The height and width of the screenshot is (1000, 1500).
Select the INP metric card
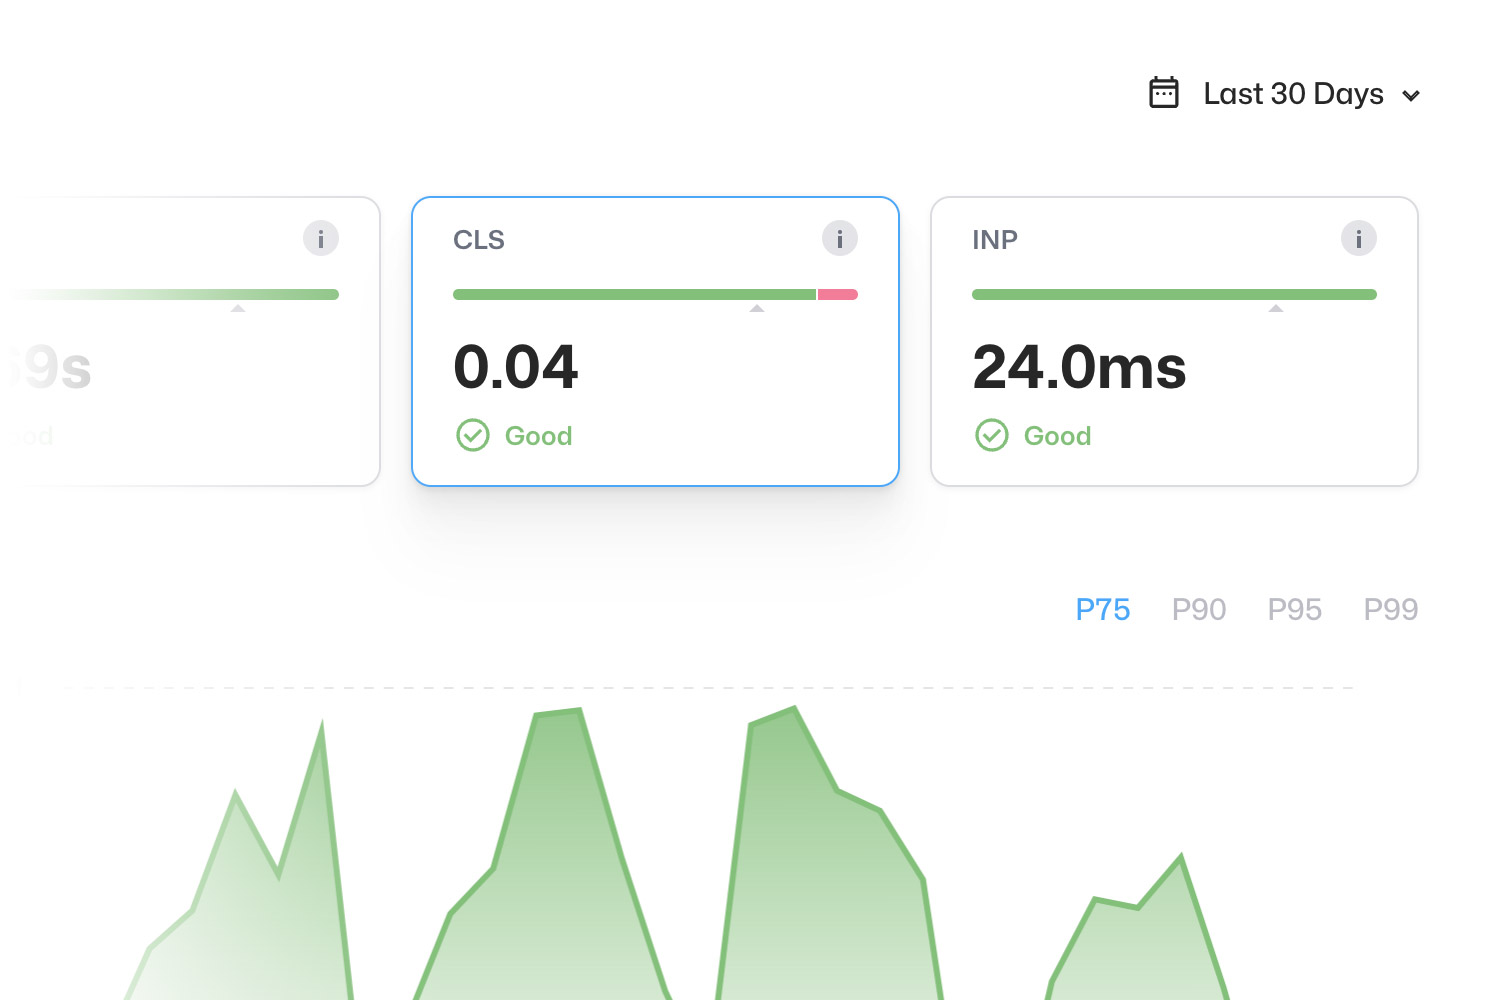[x=1174, y=341]
